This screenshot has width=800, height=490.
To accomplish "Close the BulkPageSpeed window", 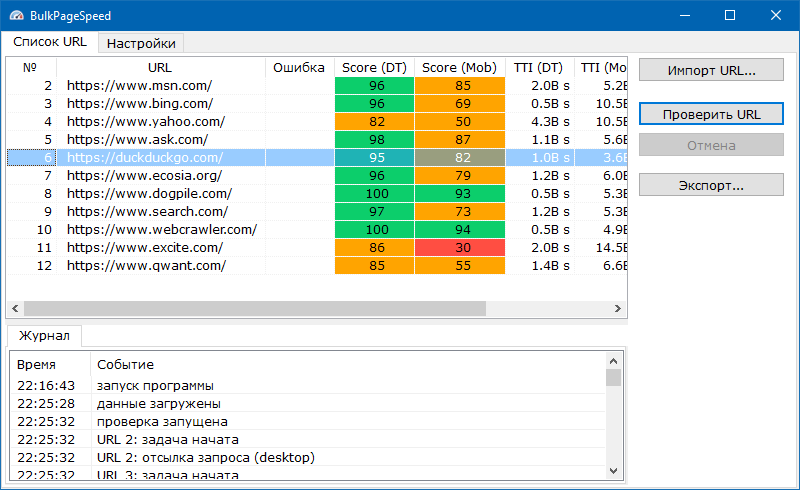I will 776,15.
